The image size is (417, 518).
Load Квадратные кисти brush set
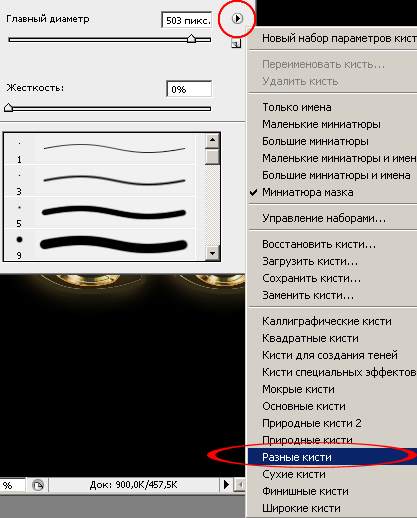coord(333,338)
